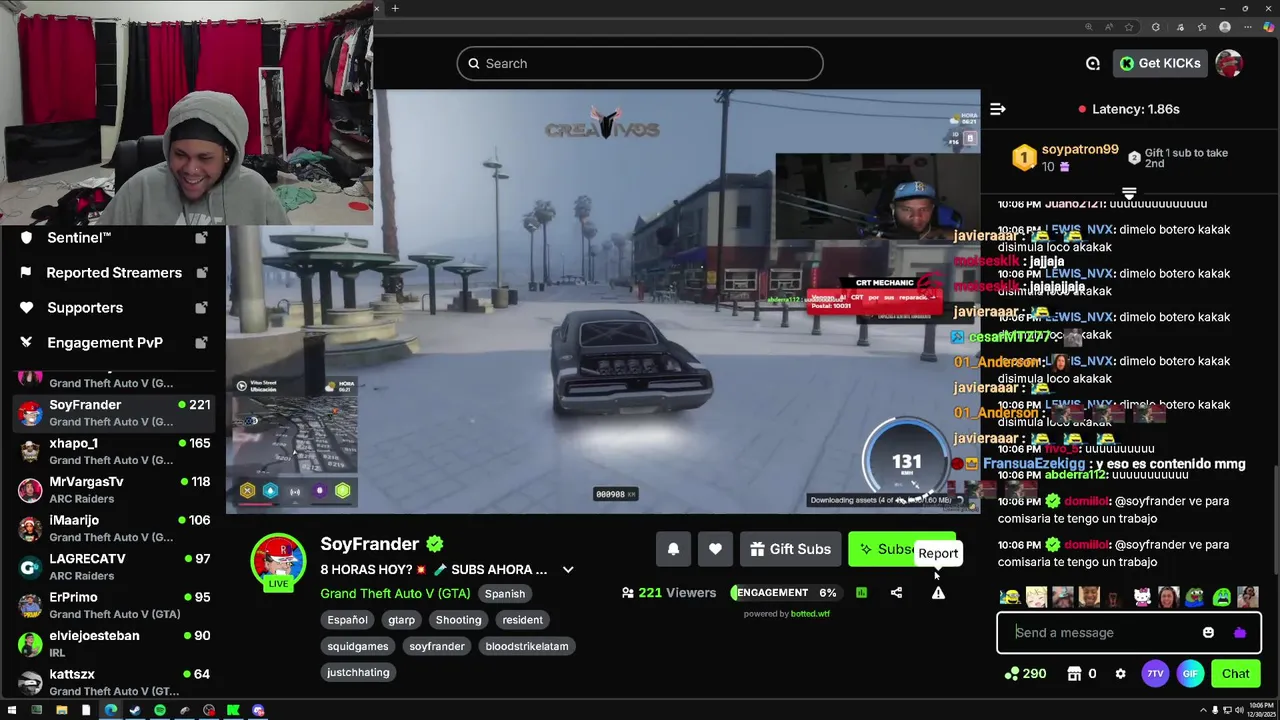Click the 290 channel points balance
Screen dimensions: 1280x720
pos(1026,674)
